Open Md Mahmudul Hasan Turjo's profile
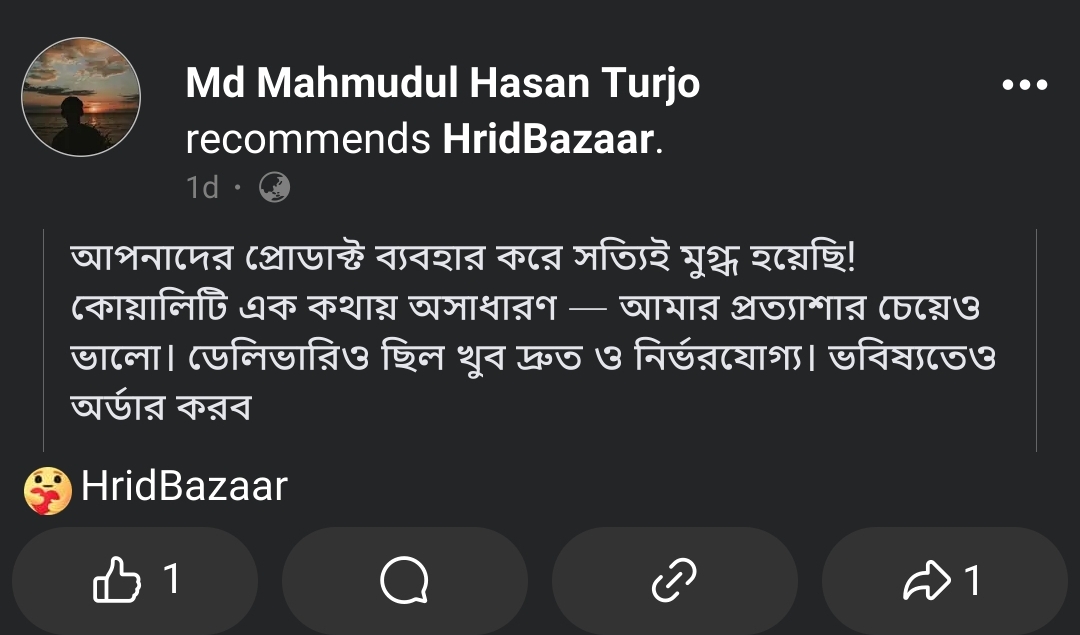The height and width of the screenshot is (635, 1080). [x=443, y=83]
